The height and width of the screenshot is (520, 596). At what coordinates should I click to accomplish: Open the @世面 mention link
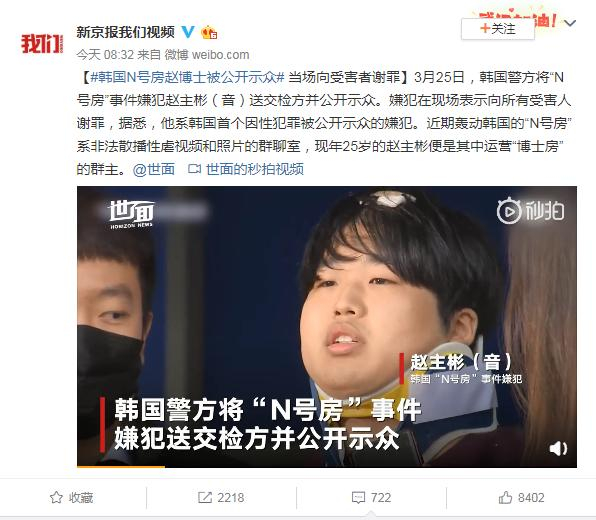coord(154,169)
